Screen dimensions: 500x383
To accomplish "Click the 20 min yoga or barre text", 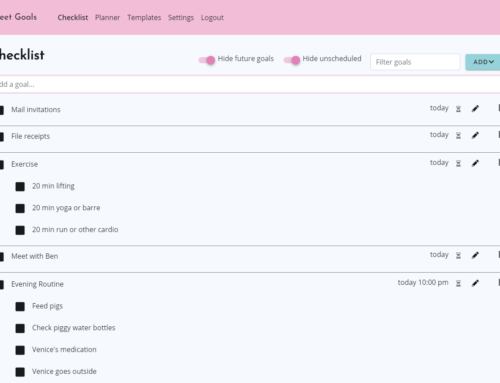I will tap(66, 208).
